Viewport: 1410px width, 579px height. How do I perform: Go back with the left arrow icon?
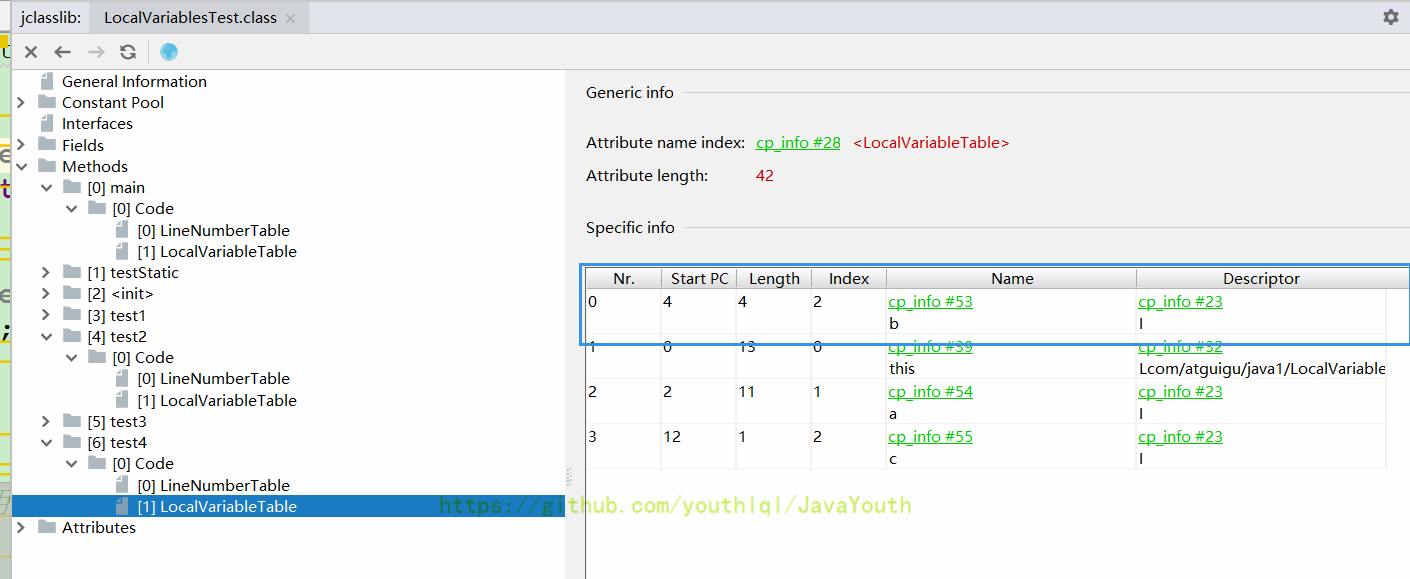(x=63, y=52)
